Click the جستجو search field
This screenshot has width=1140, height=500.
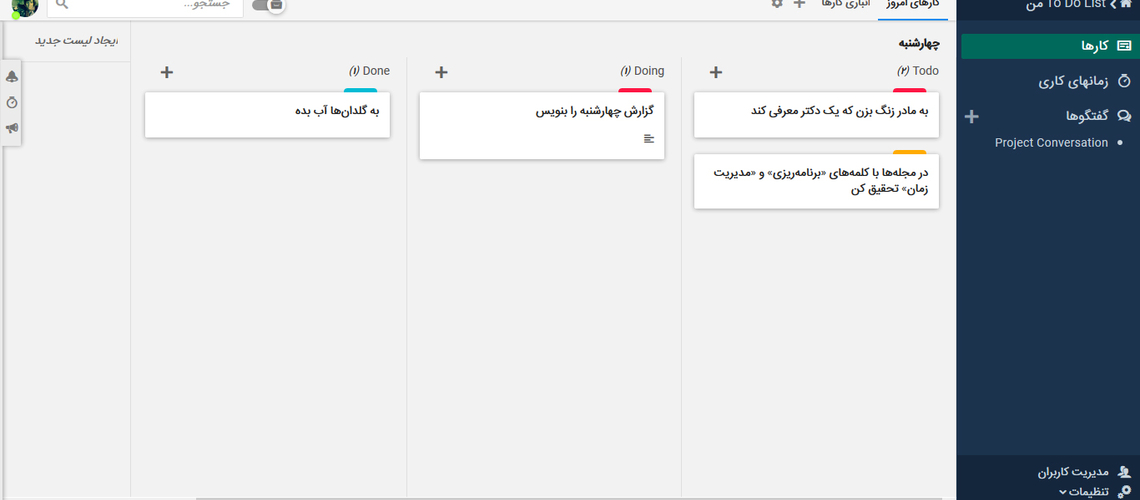(150, 5)
